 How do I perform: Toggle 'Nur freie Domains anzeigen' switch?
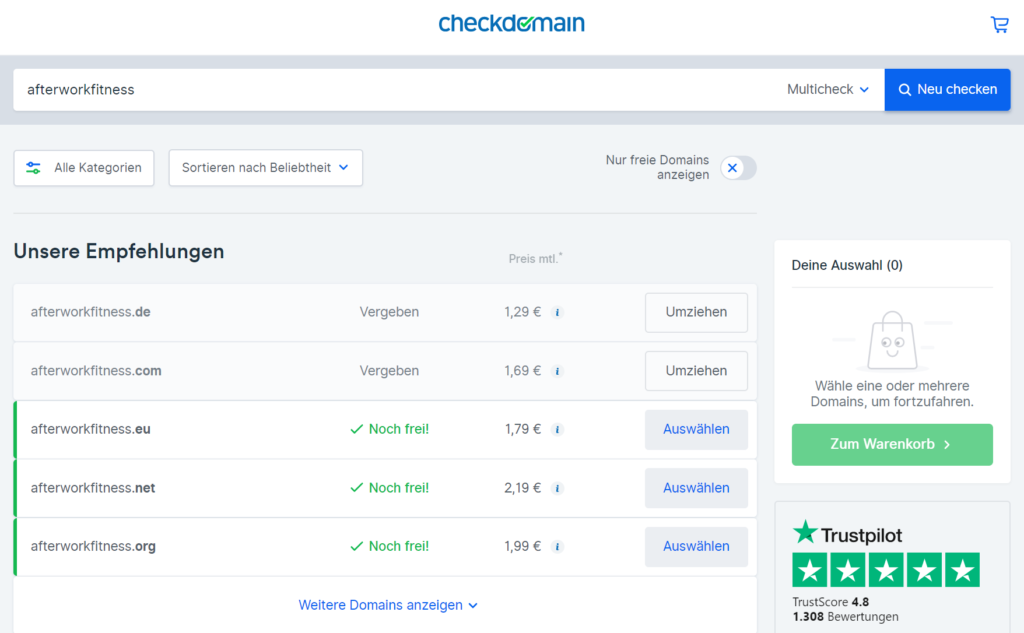pyautogui.click(x=738, y=168)
